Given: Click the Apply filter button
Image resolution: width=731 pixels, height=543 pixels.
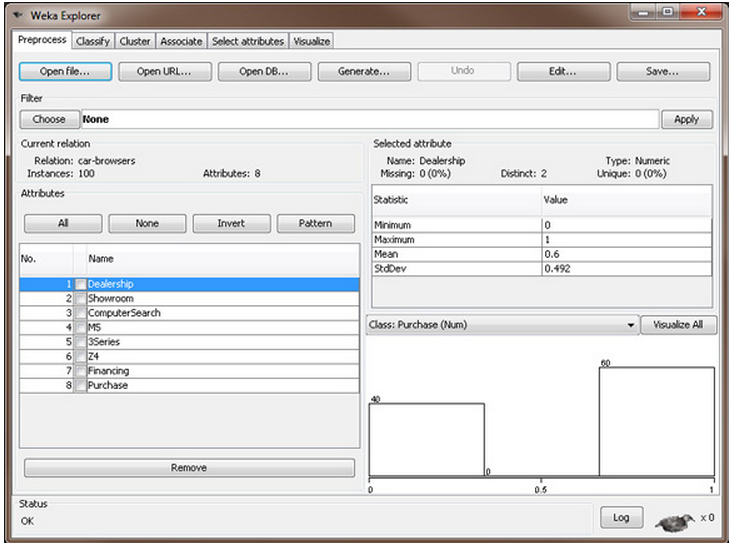Looking at the screenshot, I should (x=686, y=119).
